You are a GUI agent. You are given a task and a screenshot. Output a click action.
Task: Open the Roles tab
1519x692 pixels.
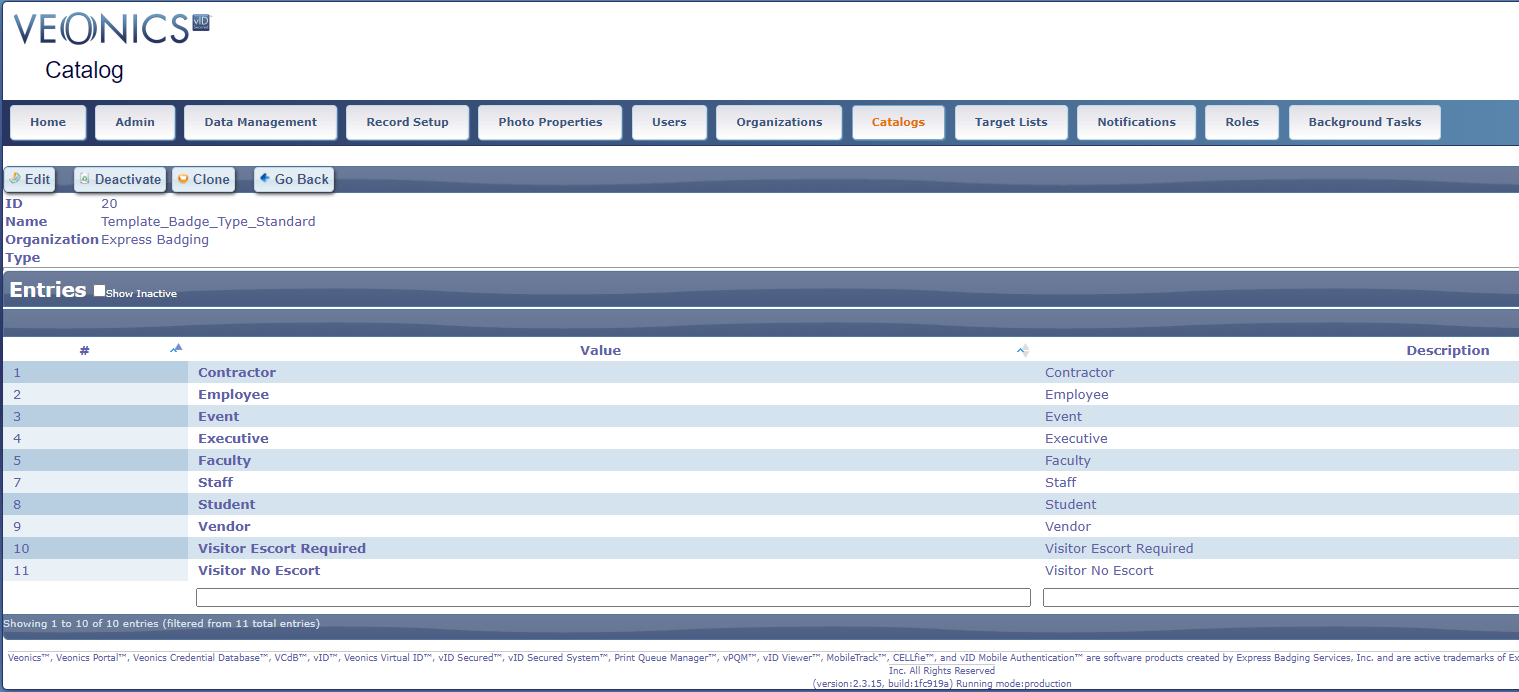click(x=1242, y=122)
